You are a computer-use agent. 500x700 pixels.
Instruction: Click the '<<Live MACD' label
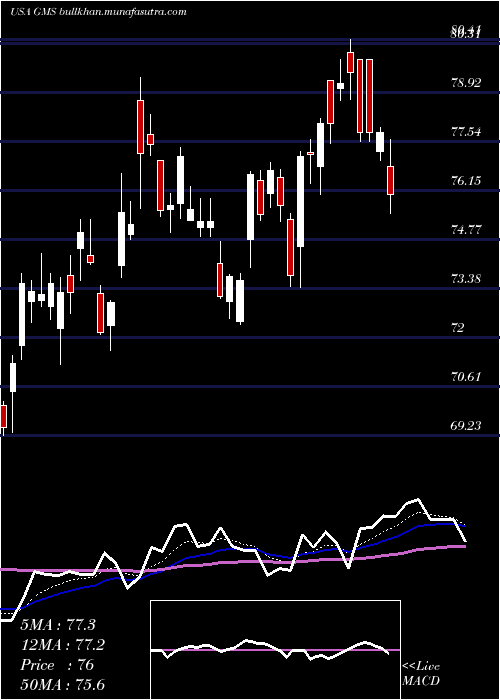[421, 674]
